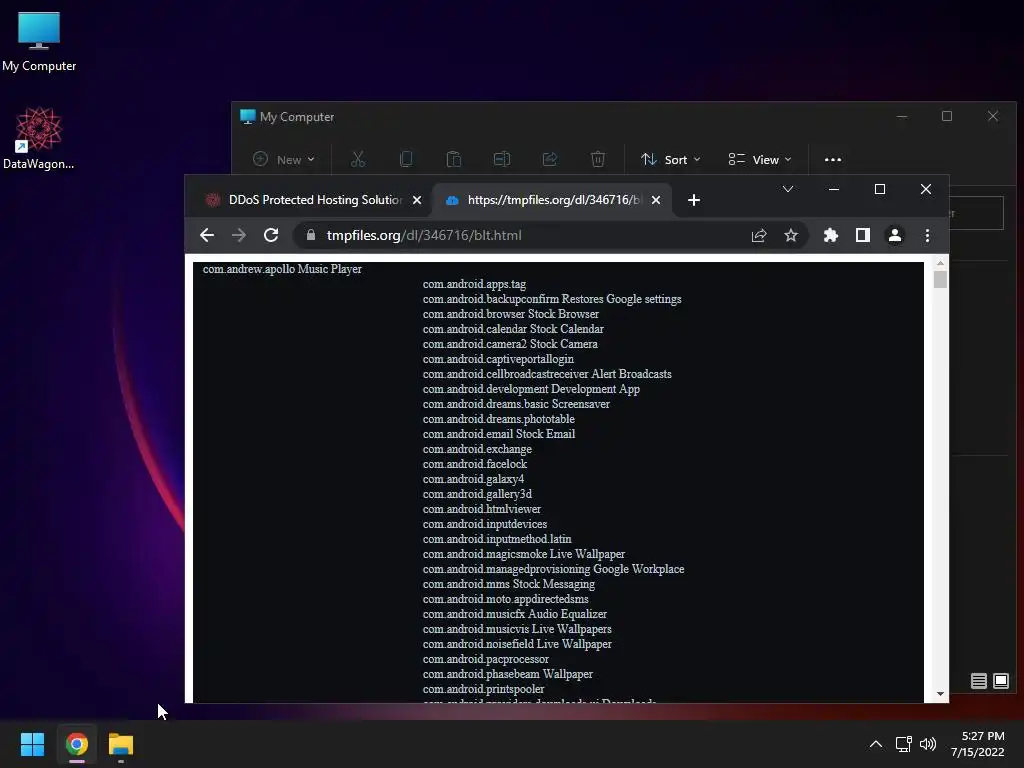Click Chrome in the taskbar

pos(76,744)
